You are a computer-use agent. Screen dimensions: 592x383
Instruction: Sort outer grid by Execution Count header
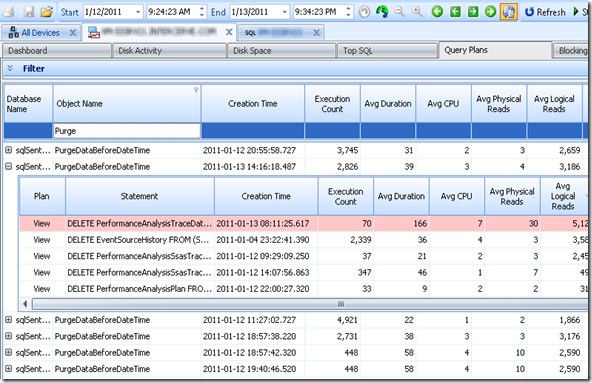(x=332, y=103)
